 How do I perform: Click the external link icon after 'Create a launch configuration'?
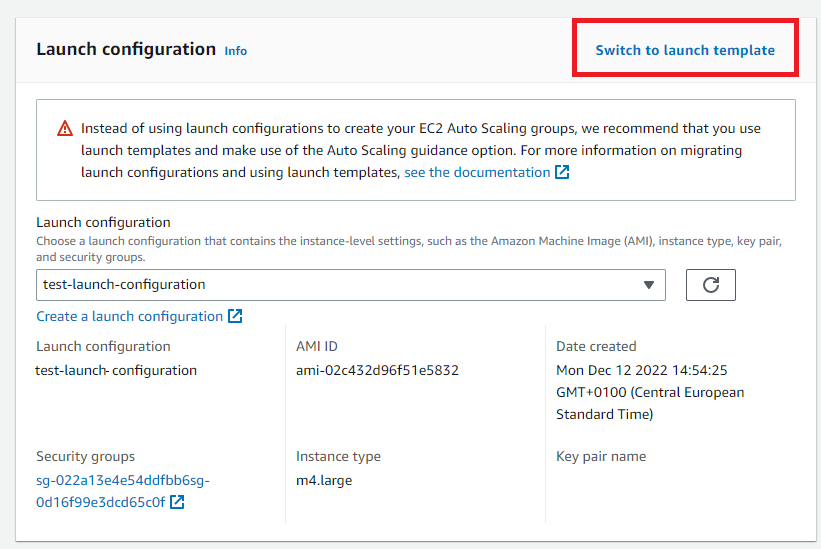235,316
